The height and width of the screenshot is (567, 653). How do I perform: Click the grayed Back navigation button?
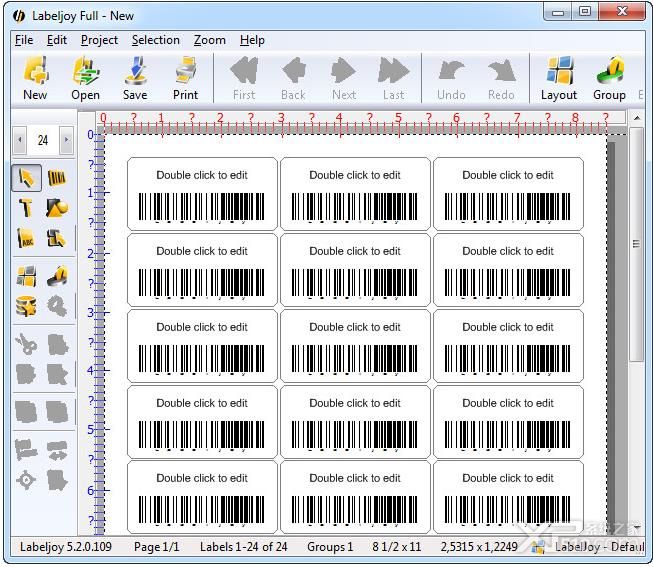coord(294,78)
